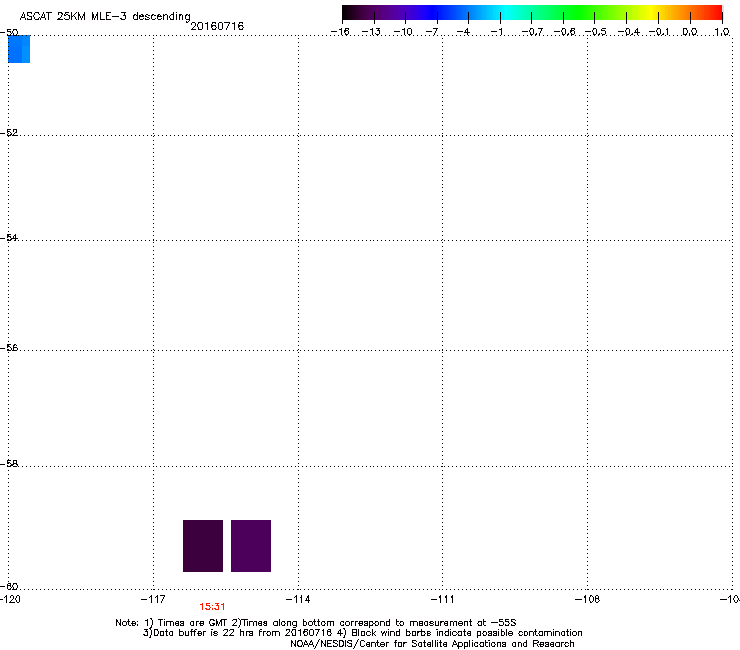Click the colorbar label -10
This screenshot has width=740, height=650.
click(403, 32)
